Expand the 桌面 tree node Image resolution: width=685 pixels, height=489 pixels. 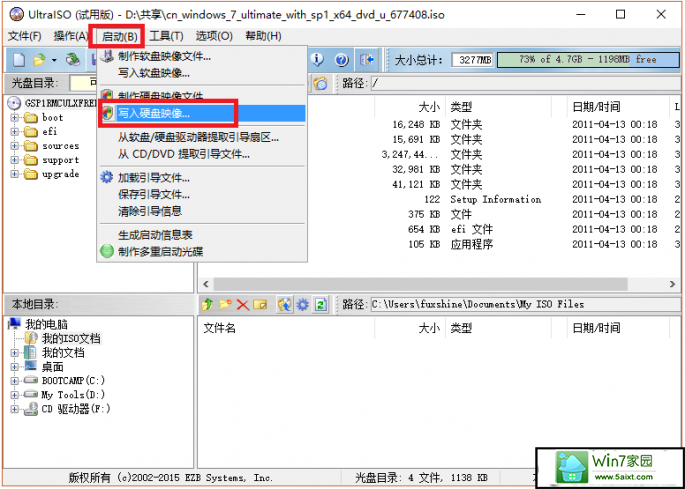click(x=15, y=366)
